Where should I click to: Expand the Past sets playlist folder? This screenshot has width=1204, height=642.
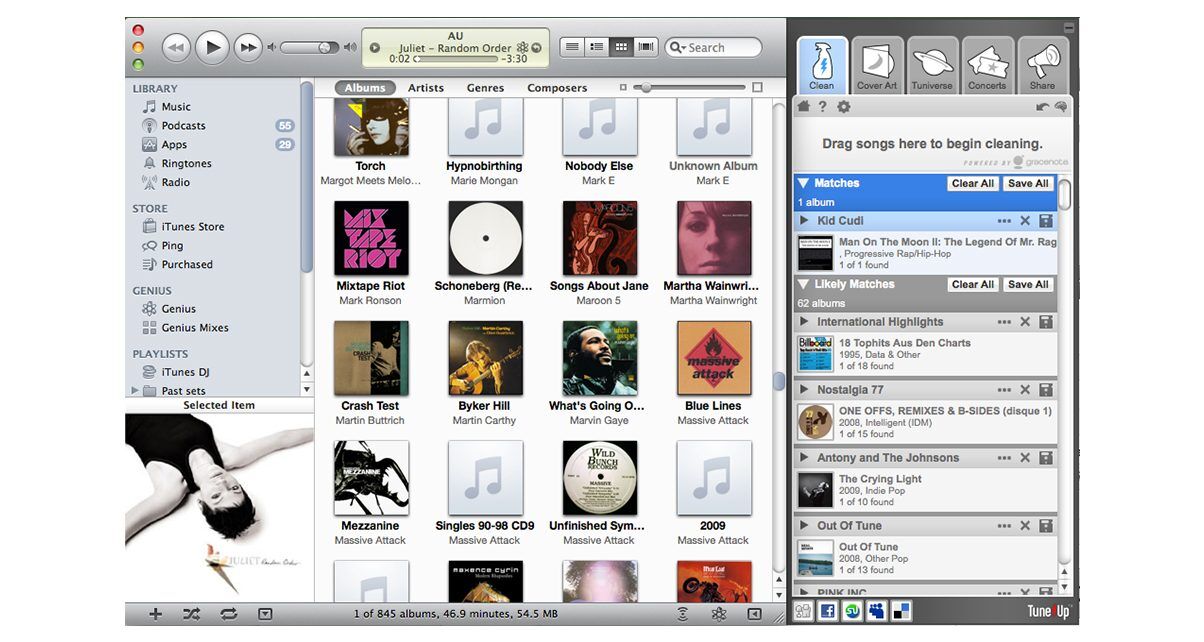pyautogui.click(x=135, y=391)
